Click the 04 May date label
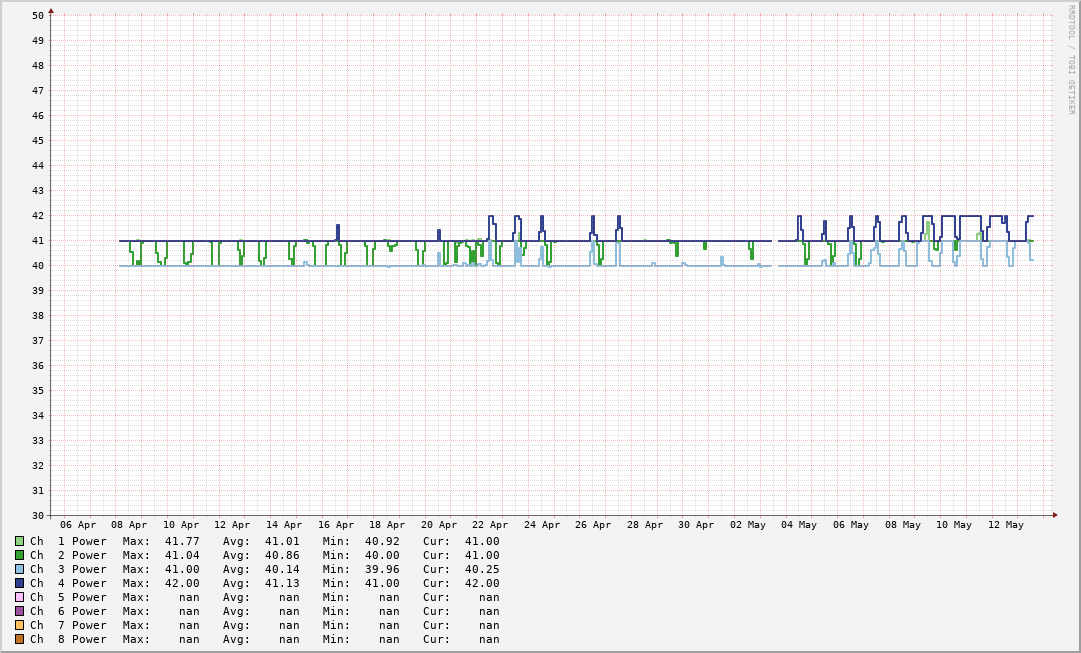1081x653 pixels. 799,525
